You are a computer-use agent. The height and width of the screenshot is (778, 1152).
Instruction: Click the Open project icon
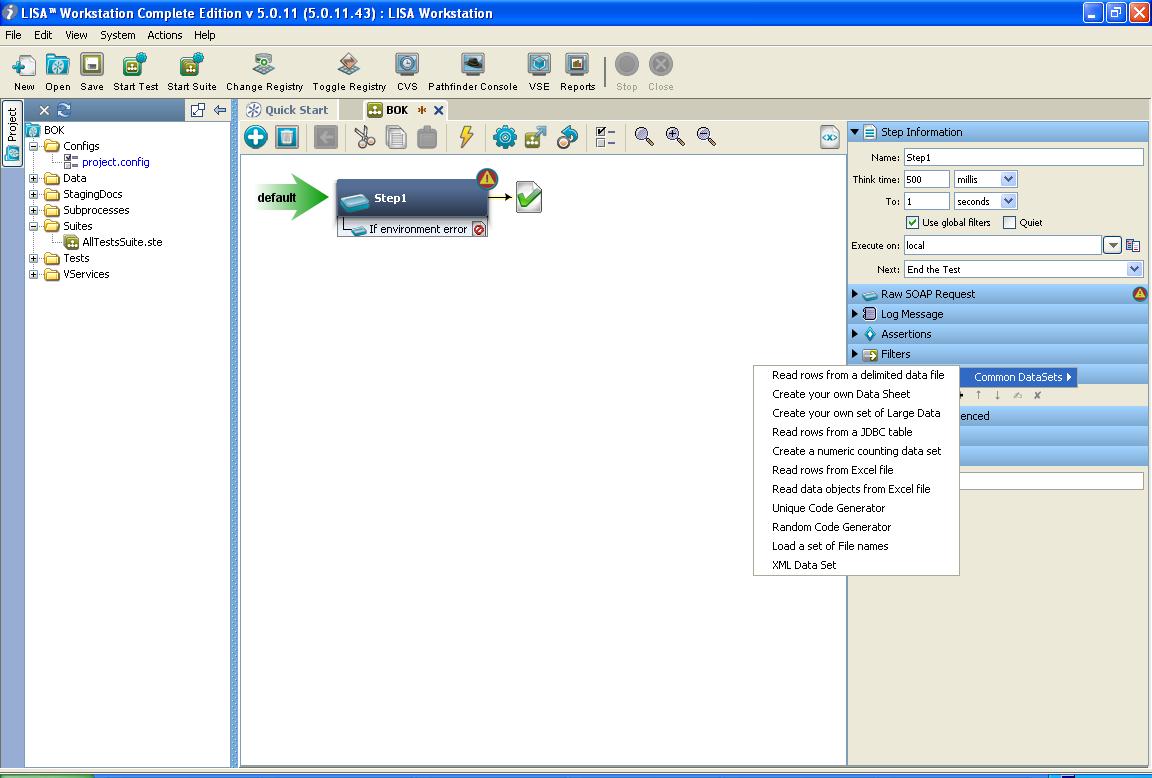click(57, 65)
